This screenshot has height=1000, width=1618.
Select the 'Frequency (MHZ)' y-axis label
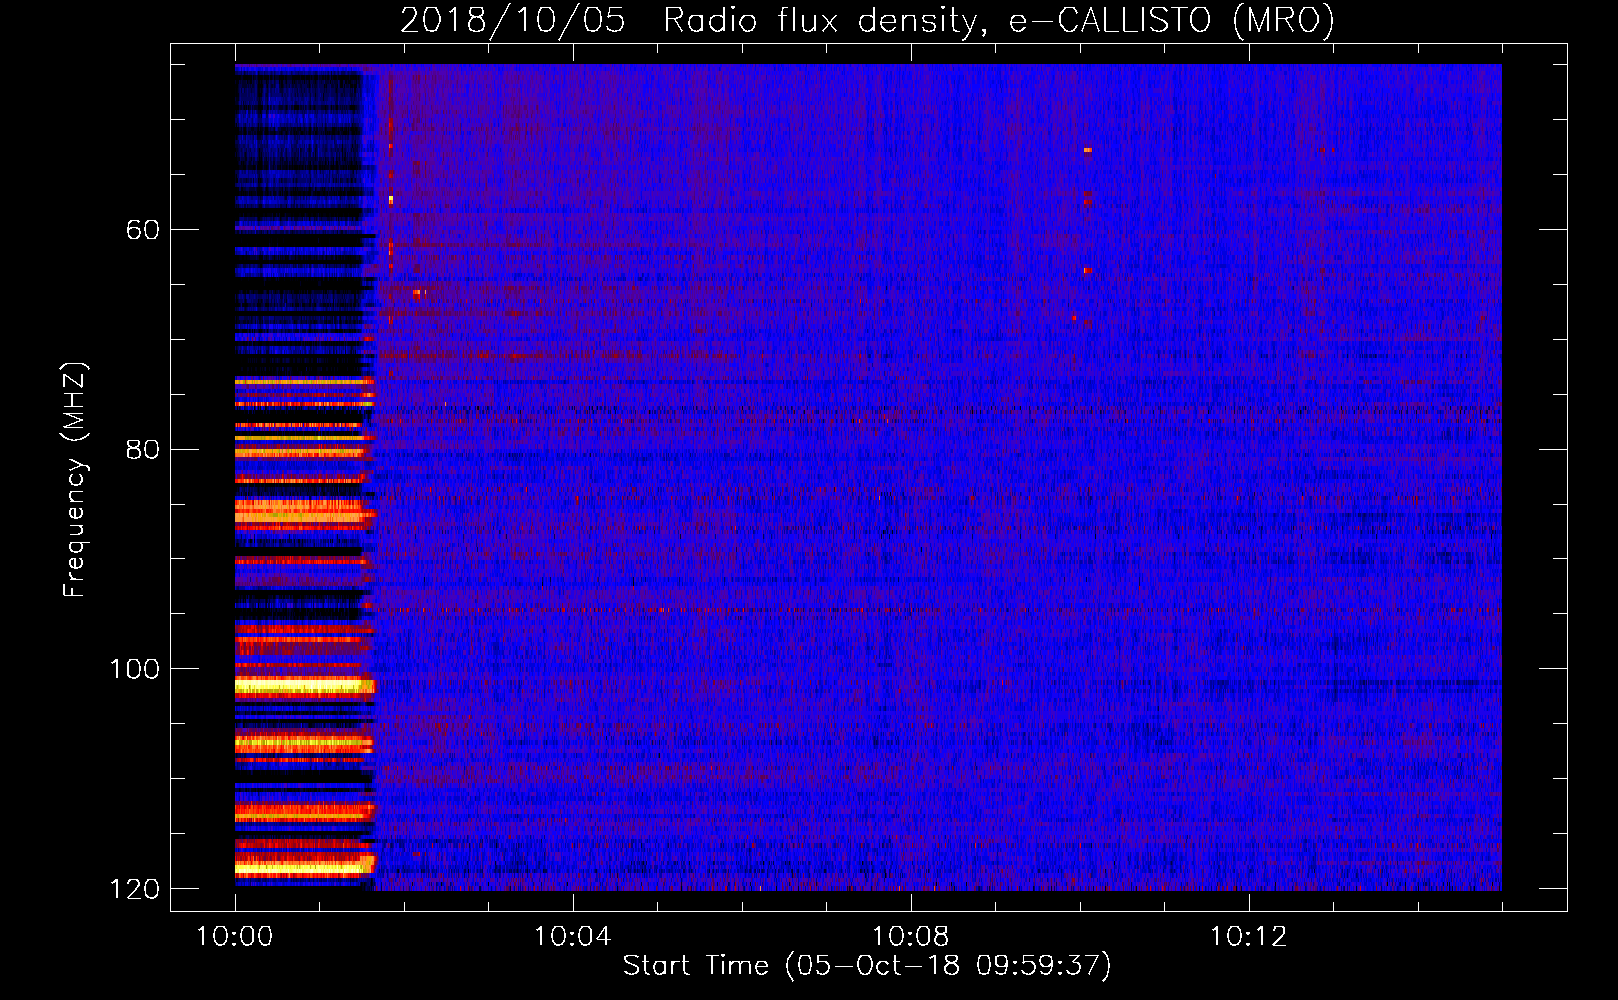pos(75,479)
